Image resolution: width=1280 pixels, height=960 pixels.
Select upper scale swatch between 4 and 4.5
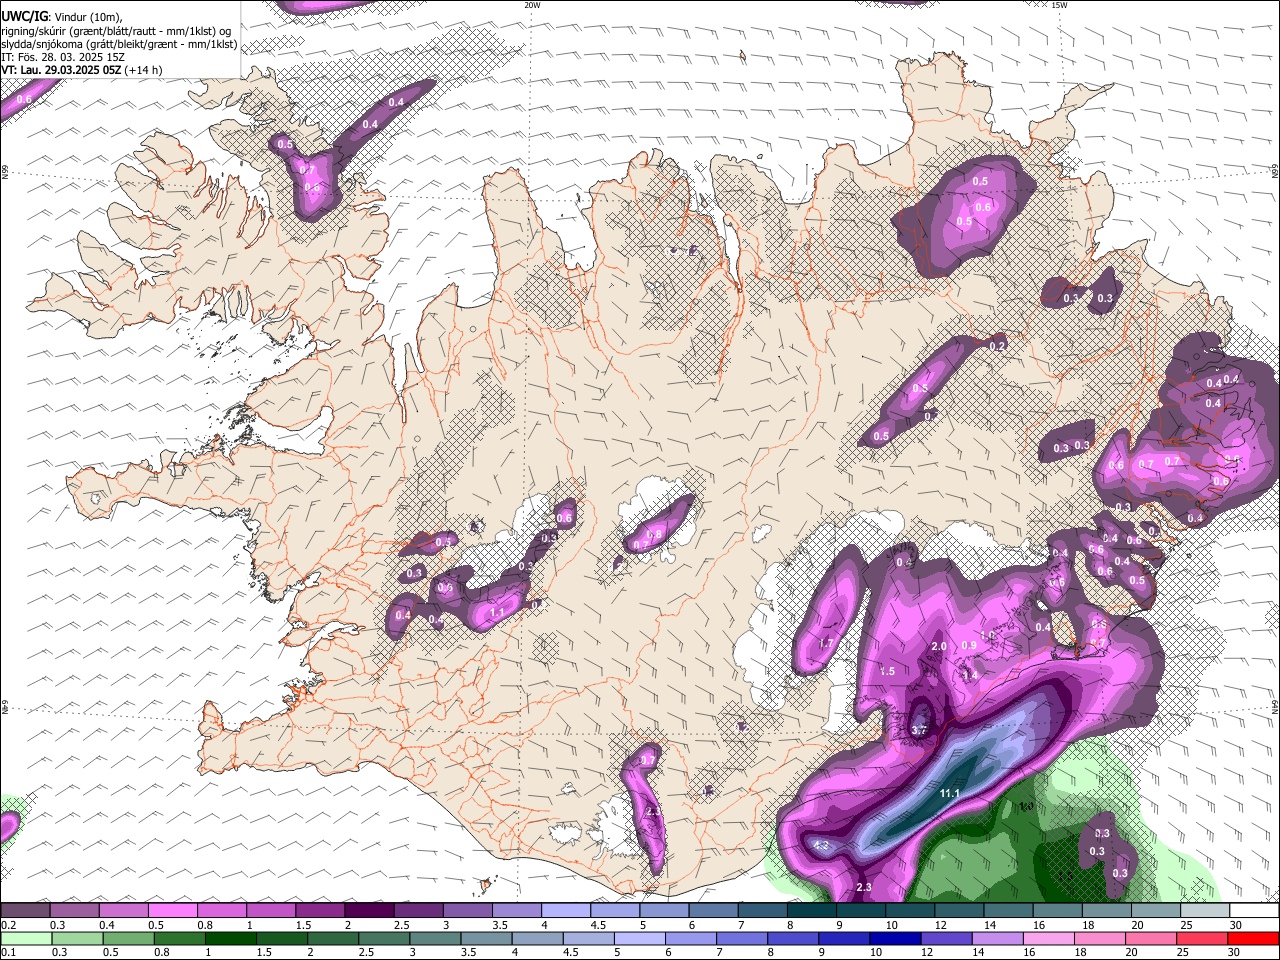566,911
